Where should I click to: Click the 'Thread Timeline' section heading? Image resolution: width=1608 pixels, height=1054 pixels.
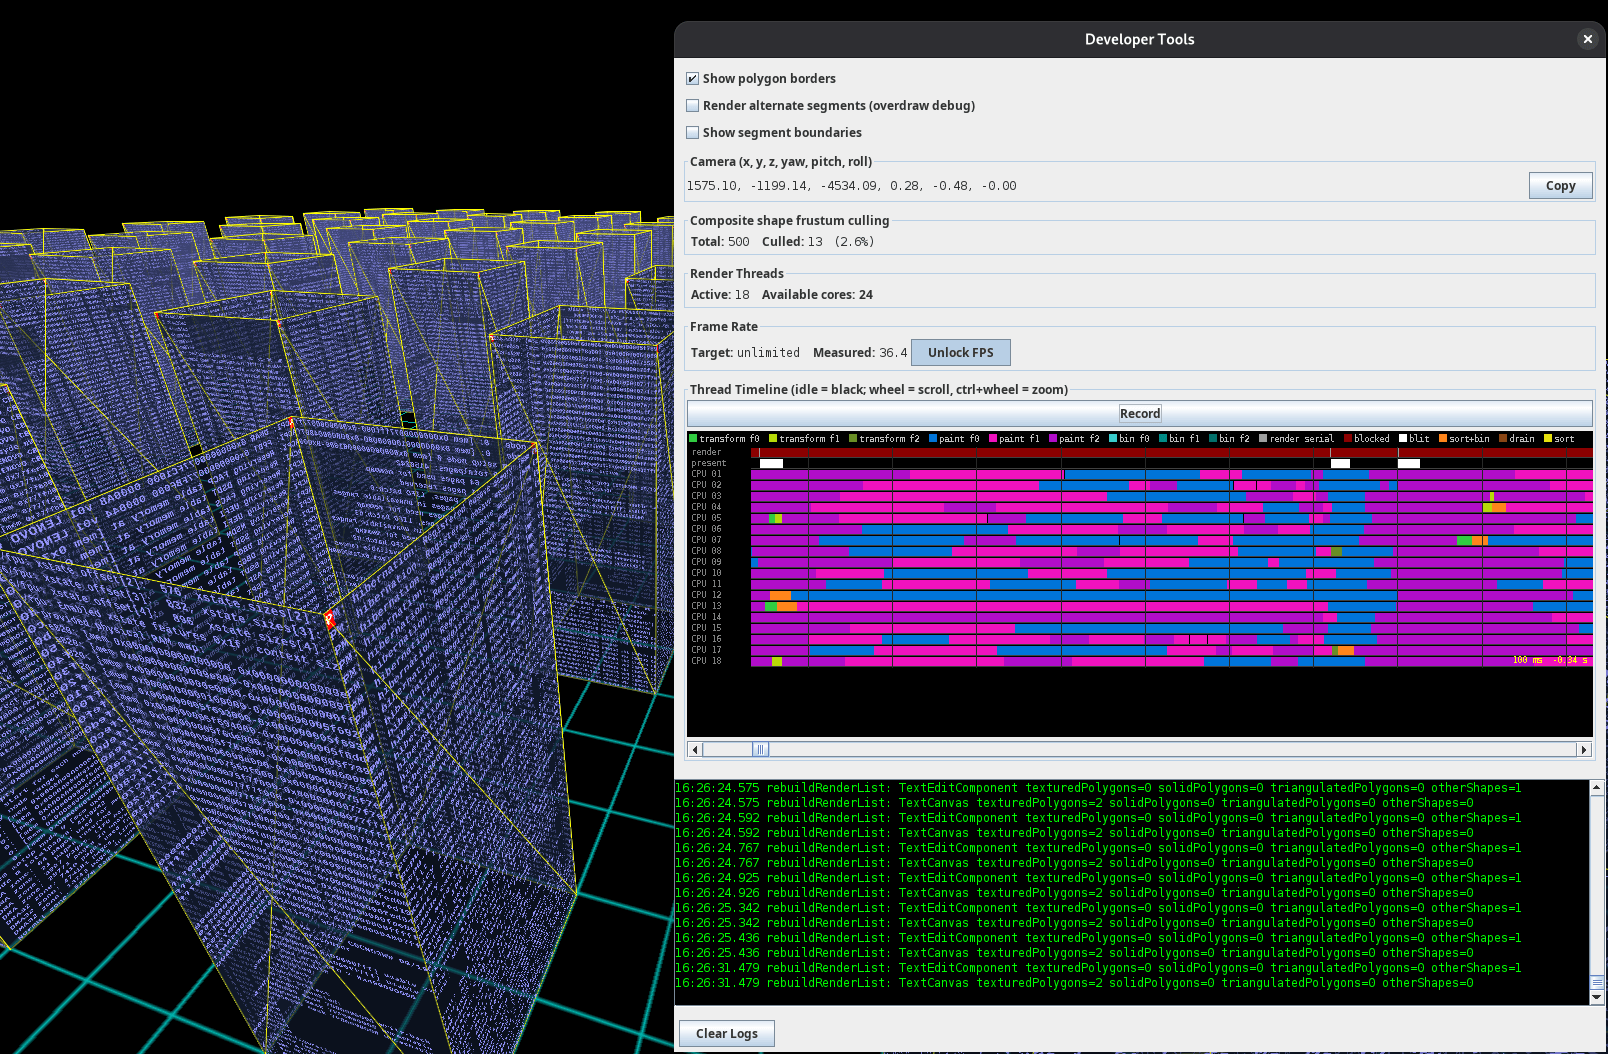(x=879, y=389)
